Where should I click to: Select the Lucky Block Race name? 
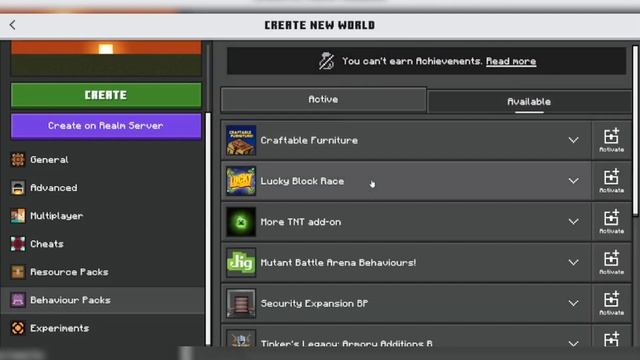click(302, 181)
